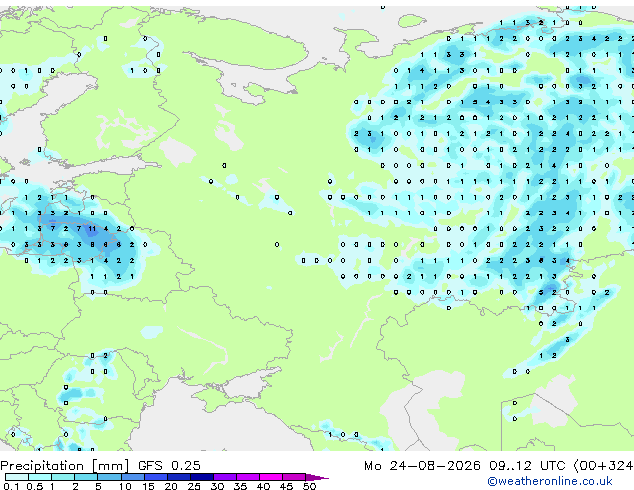Click the "Mo 24-08-2026" date text

click(x=422, y=466)
